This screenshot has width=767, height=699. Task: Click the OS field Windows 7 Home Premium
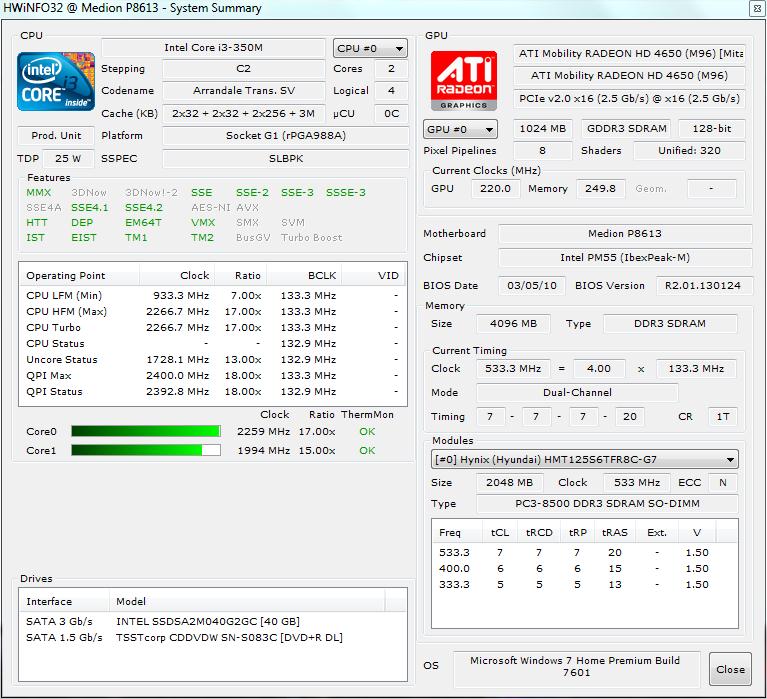coord(576,667)
